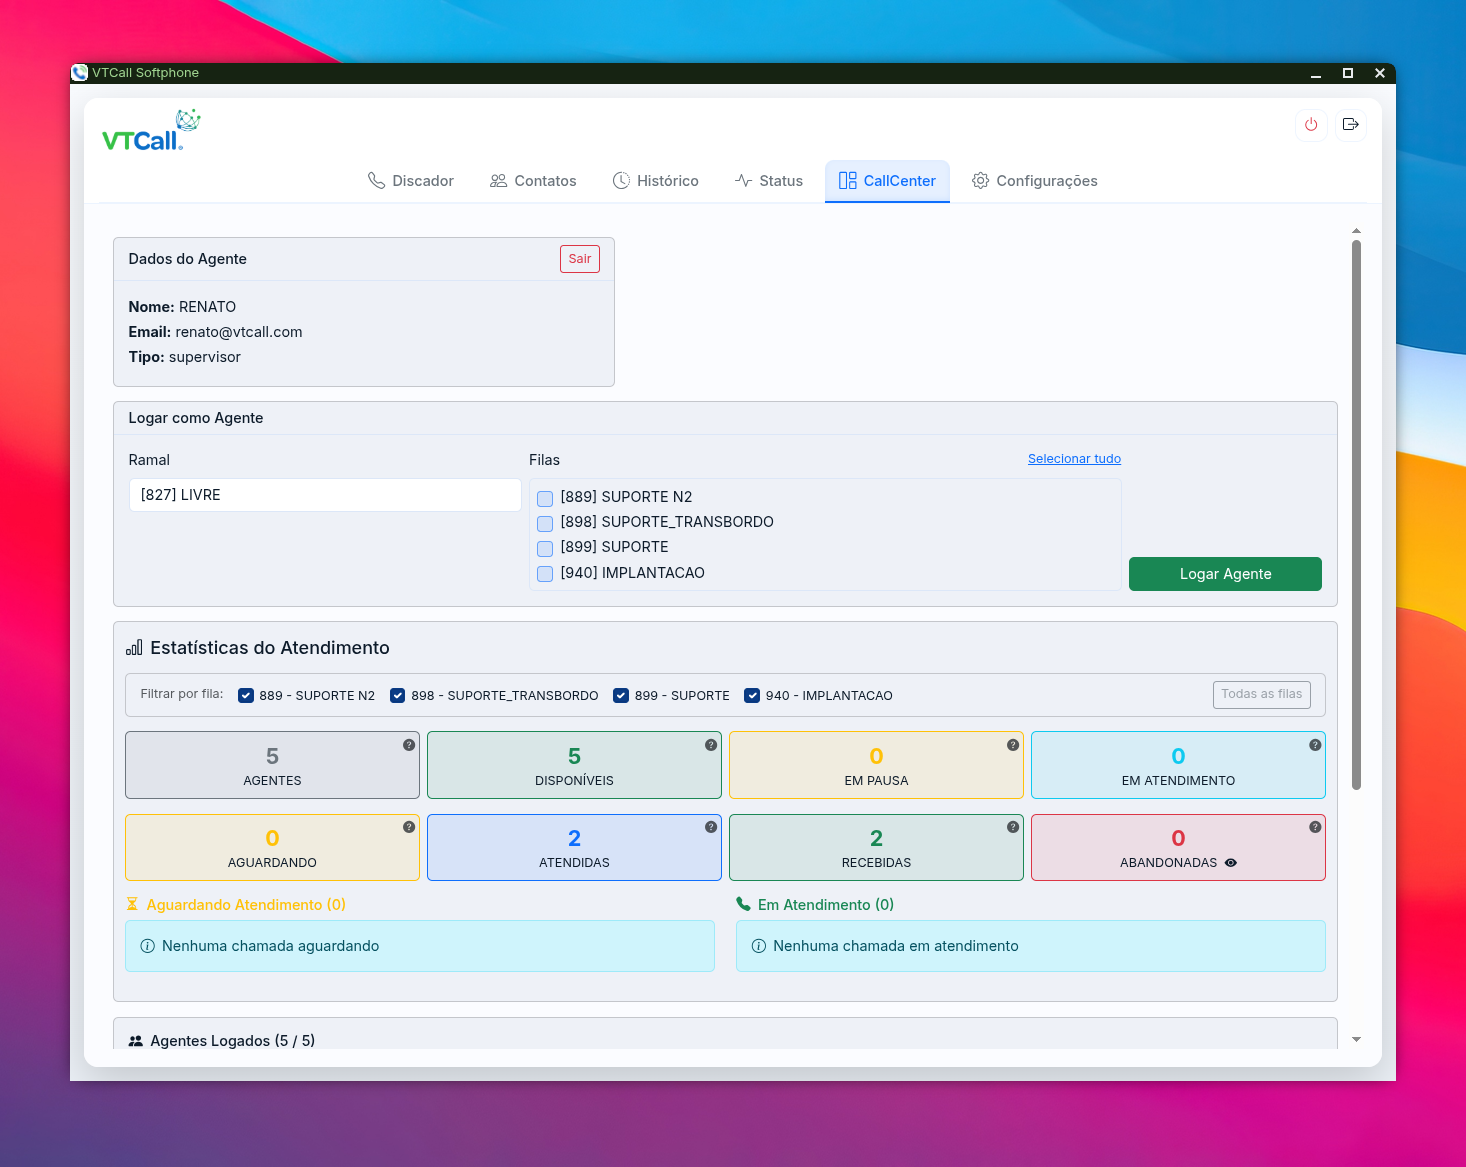1466x1167 pixels.
Task: Click the Selecionar tudo link
Action: coord(1074,459)
